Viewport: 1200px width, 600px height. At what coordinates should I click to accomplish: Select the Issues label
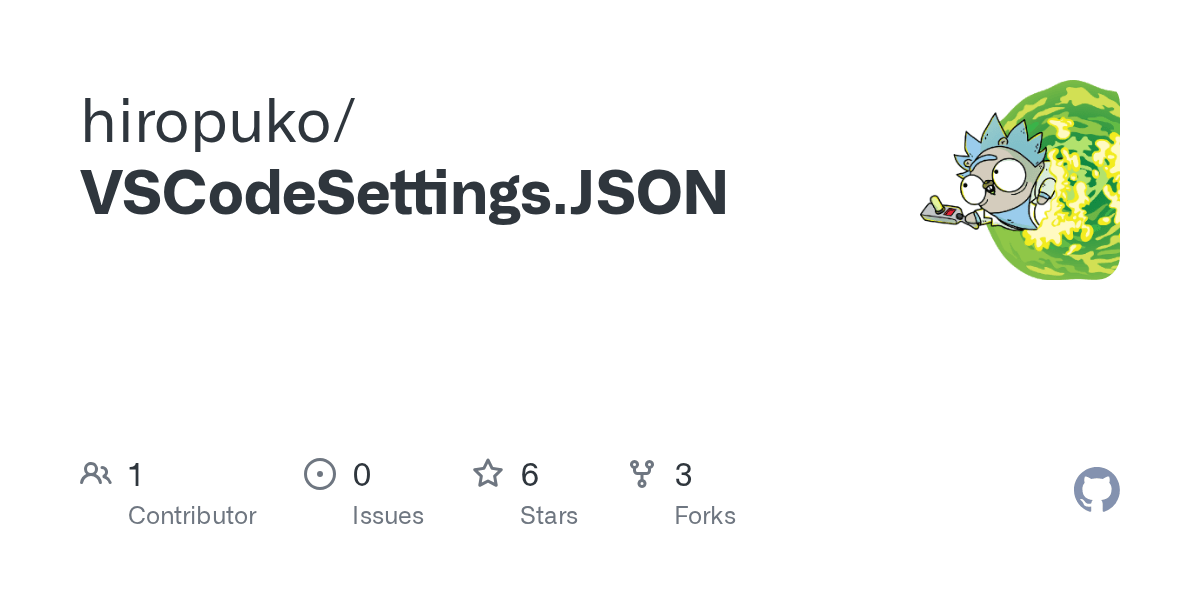pyautogui.click(x=388, y=516)
